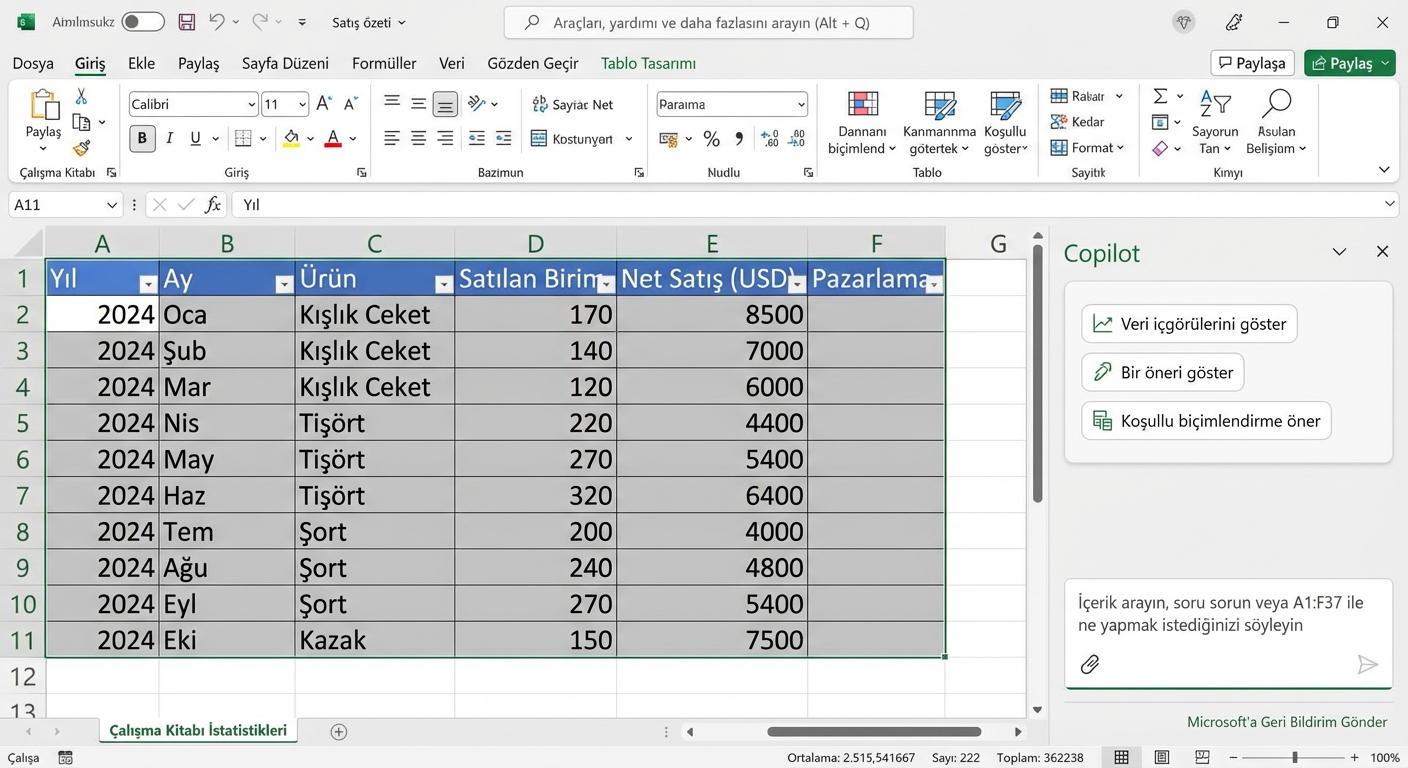
Task: Click the paperclip attach icon in Copilot
Action: click(x=1090, y=664)
